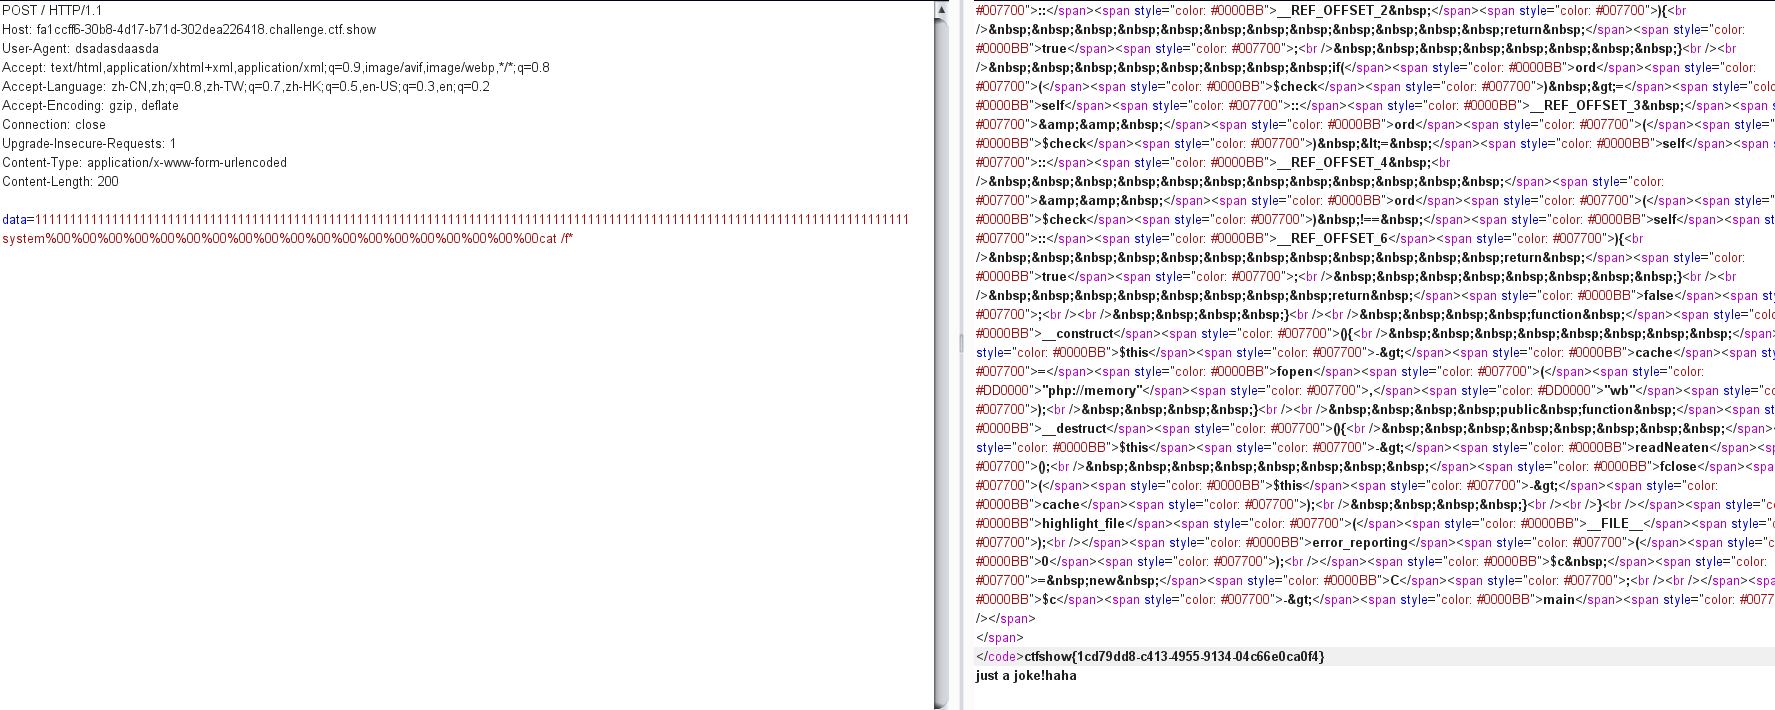Viewport: 1775px width, 710px height.
Task: Click the request pane scrollbar up arrow
Action: [x=941, y=9]
